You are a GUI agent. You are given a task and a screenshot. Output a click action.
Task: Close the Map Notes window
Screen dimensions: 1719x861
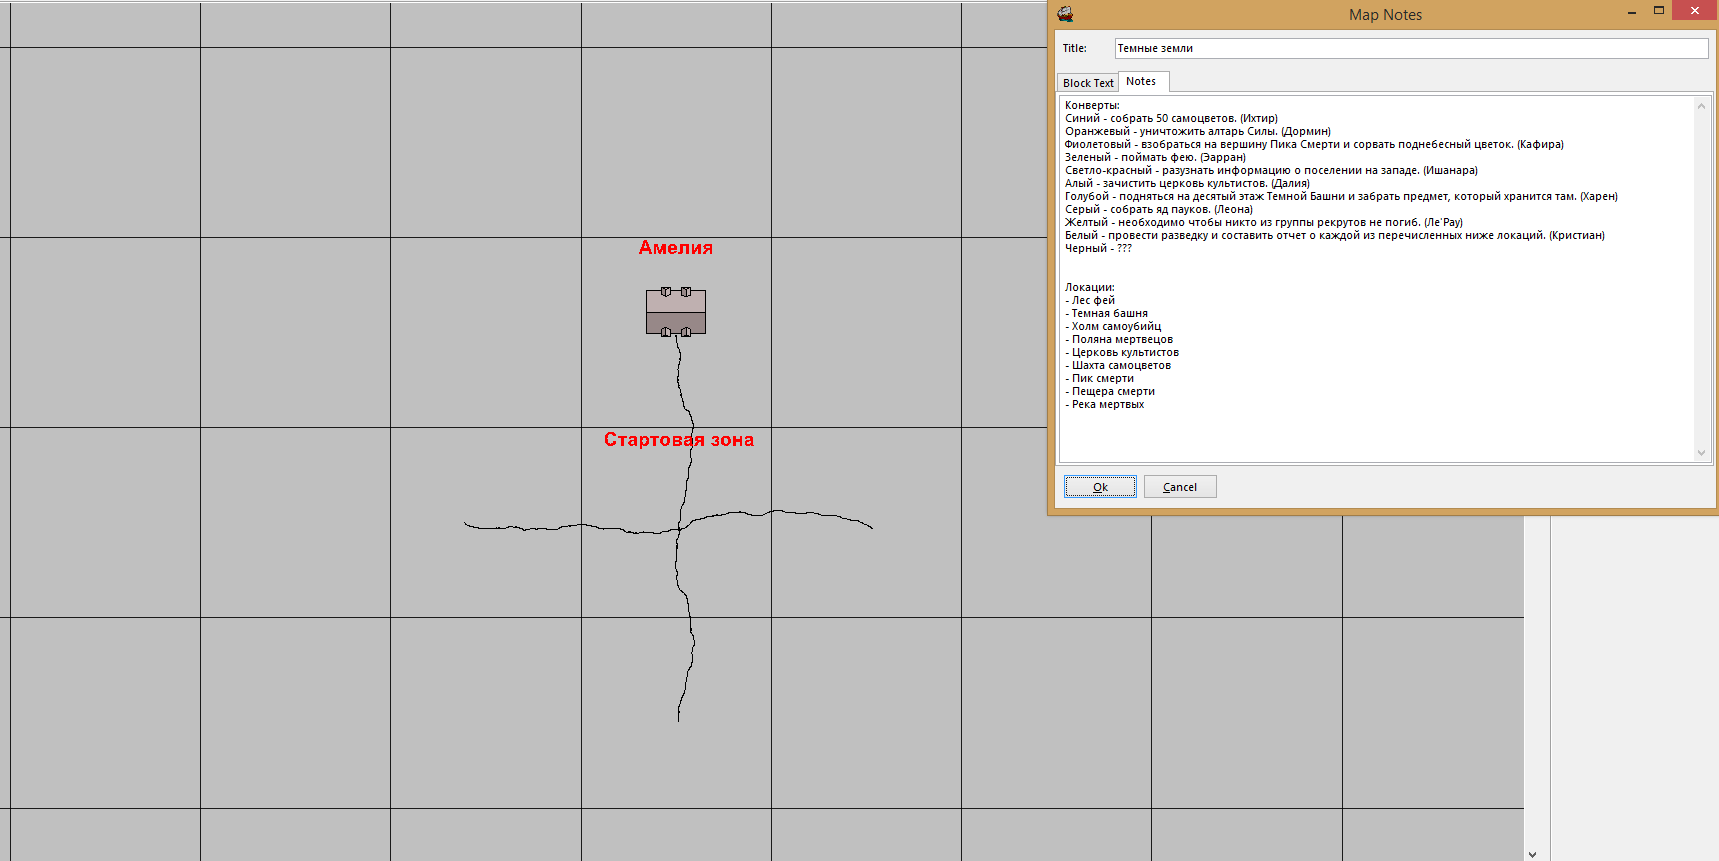(1694, 11)
